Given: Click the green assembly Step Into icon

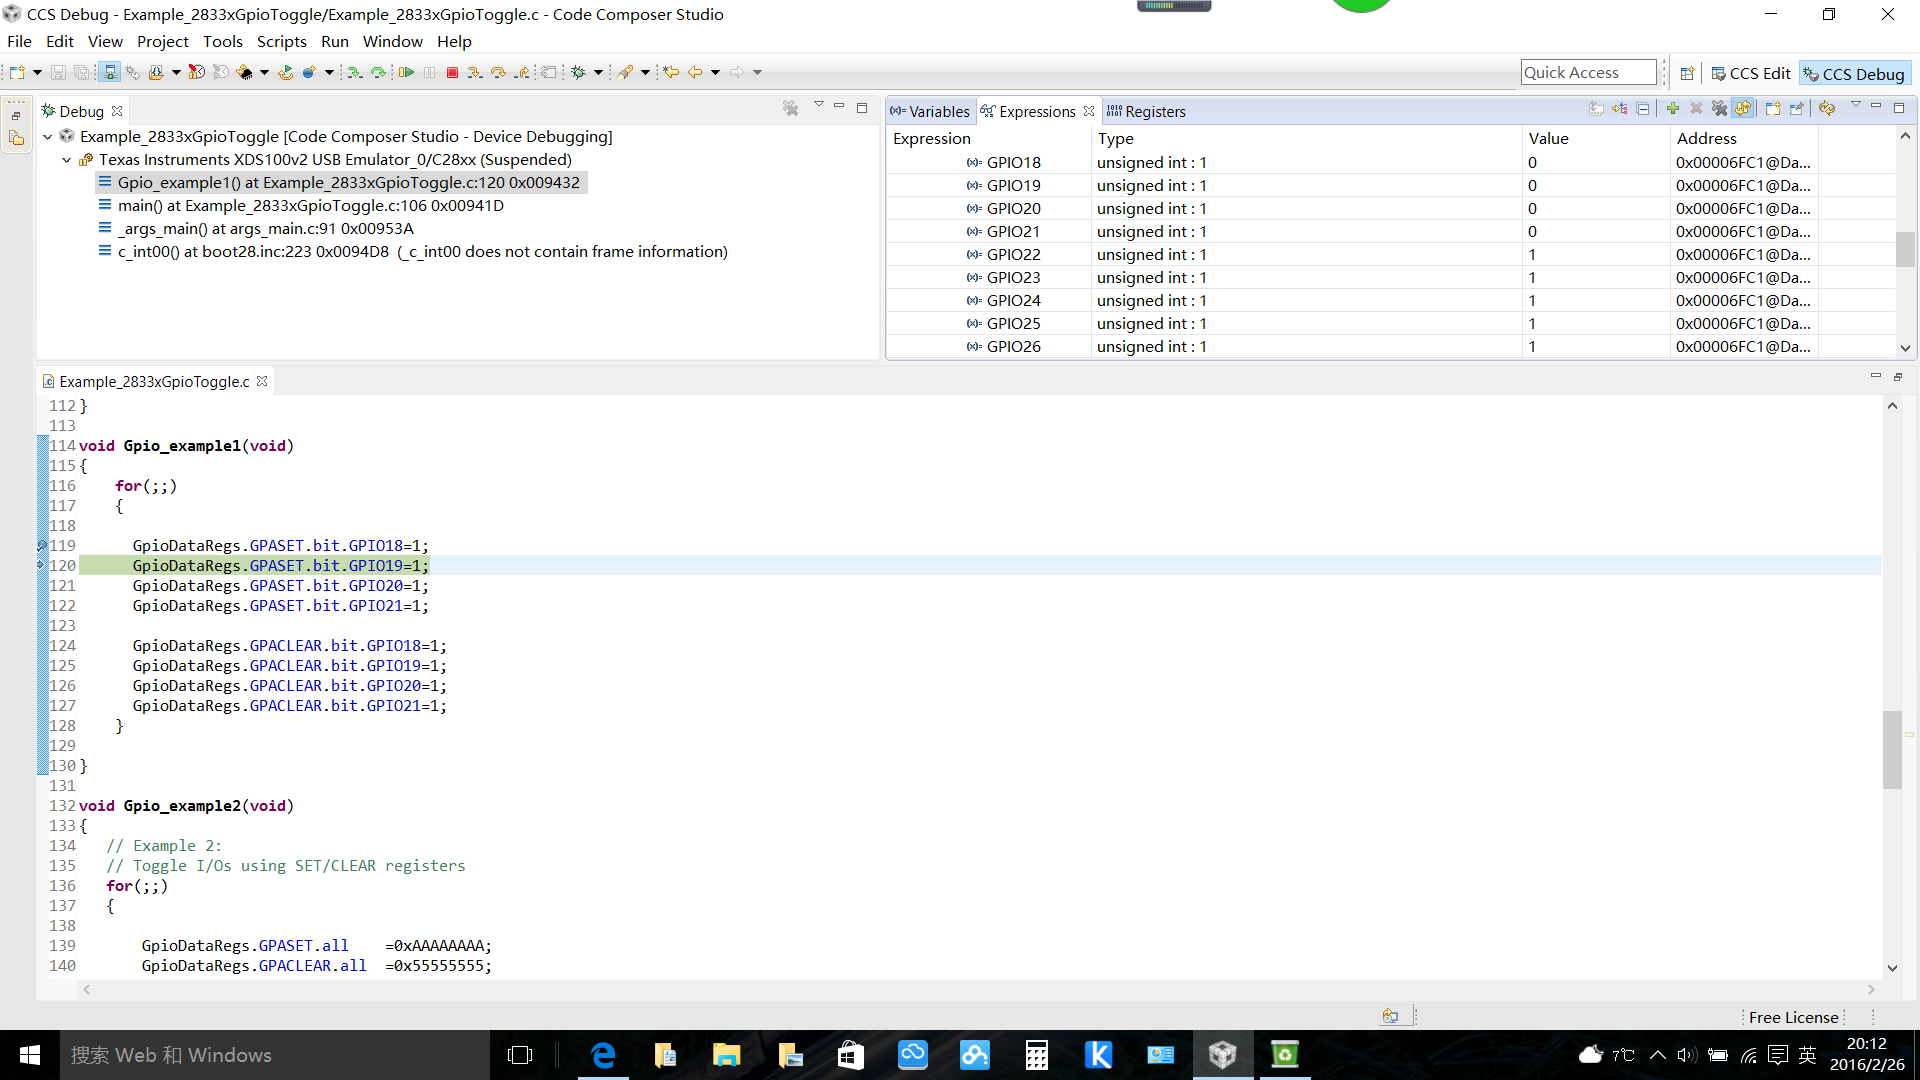Looking at the screenshot, I should click(x=355, y=72).
